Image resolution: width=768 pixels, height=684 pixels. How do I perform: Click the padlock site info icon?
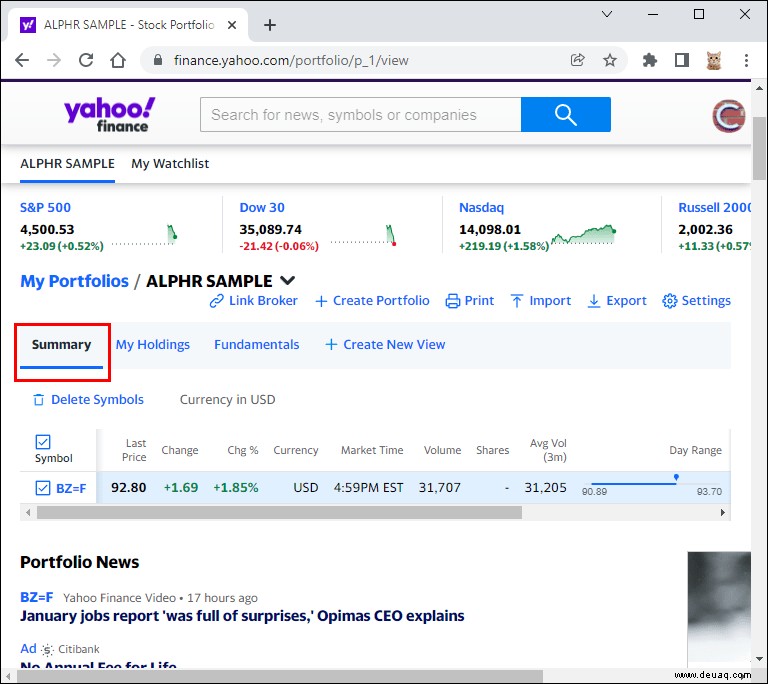[158, 60]
